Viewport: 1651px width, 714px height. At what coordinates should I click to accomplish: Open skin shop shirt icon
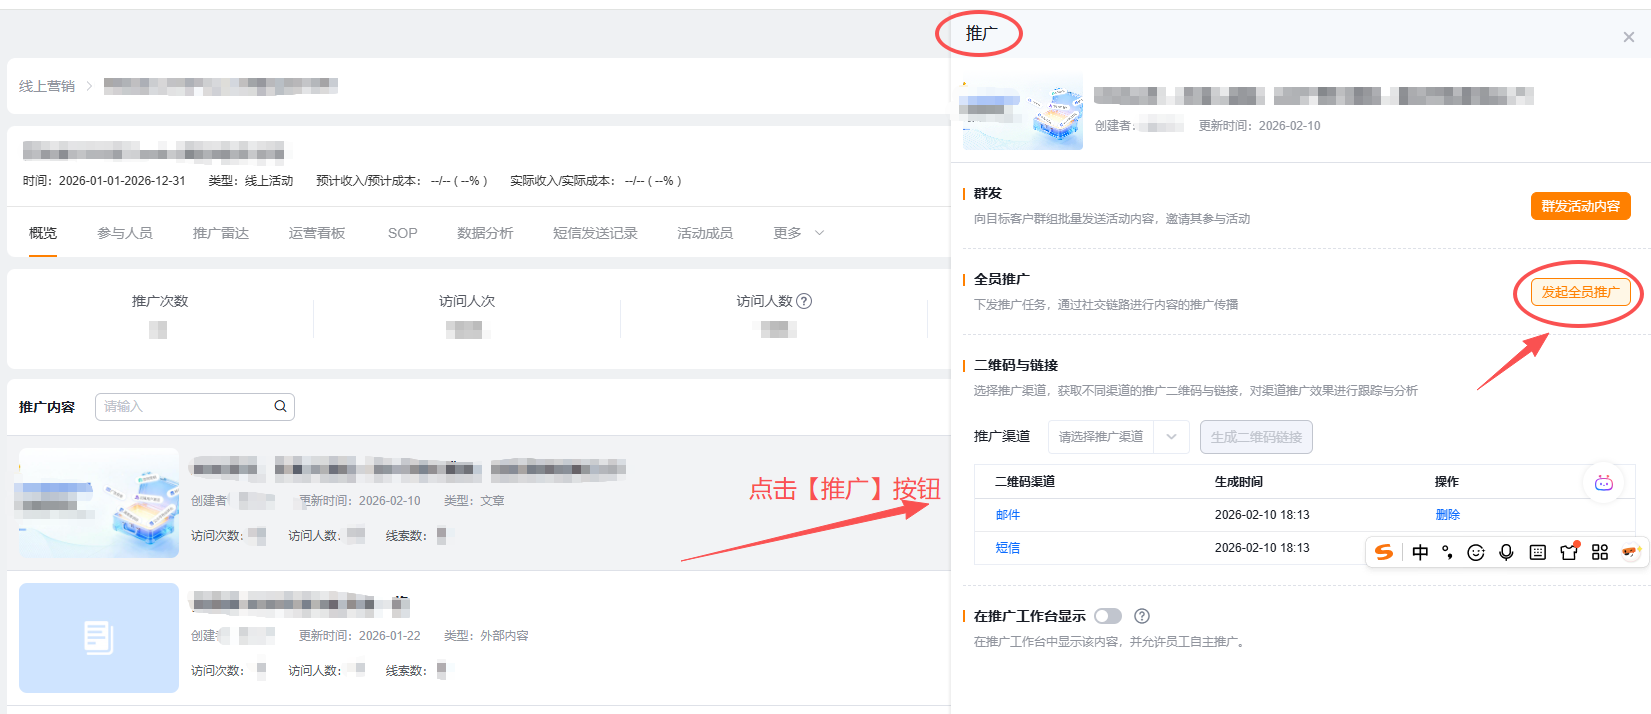(1569, 551)
